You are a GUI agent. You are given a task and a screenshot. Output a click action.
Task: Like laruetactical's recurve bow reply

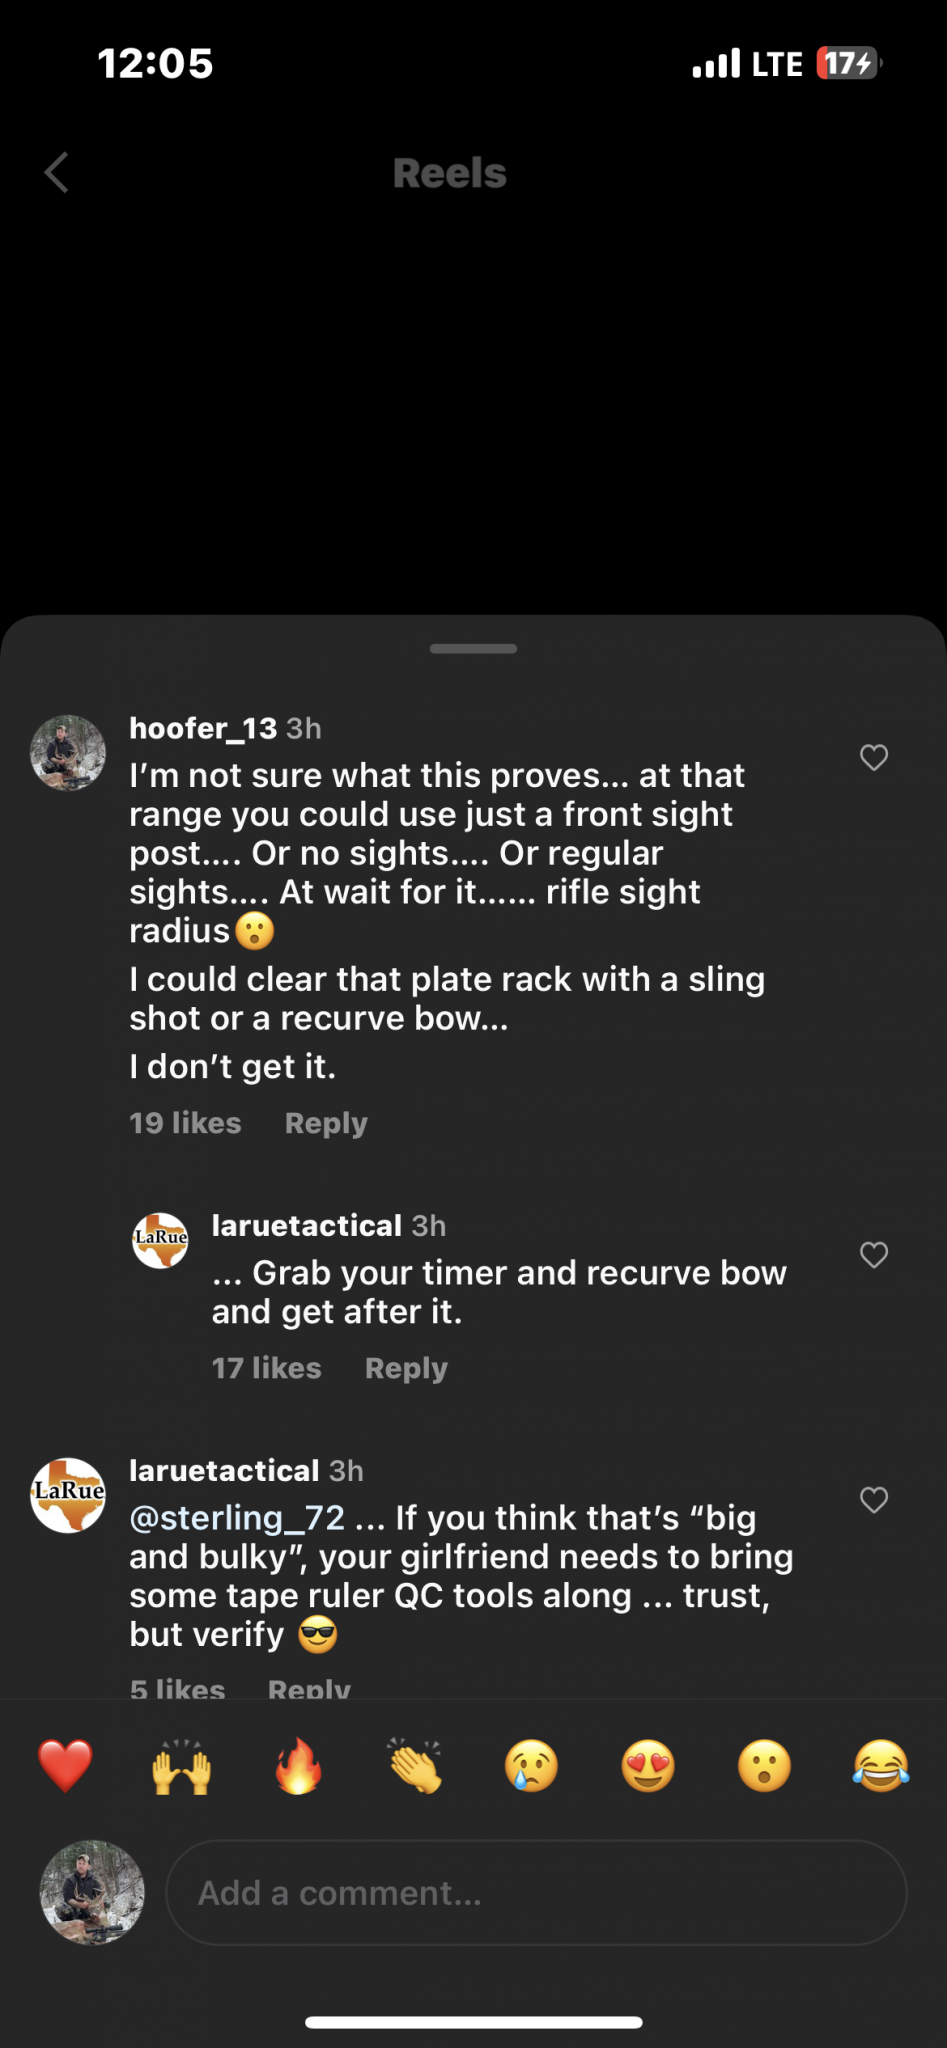(x=874, y=1255)
